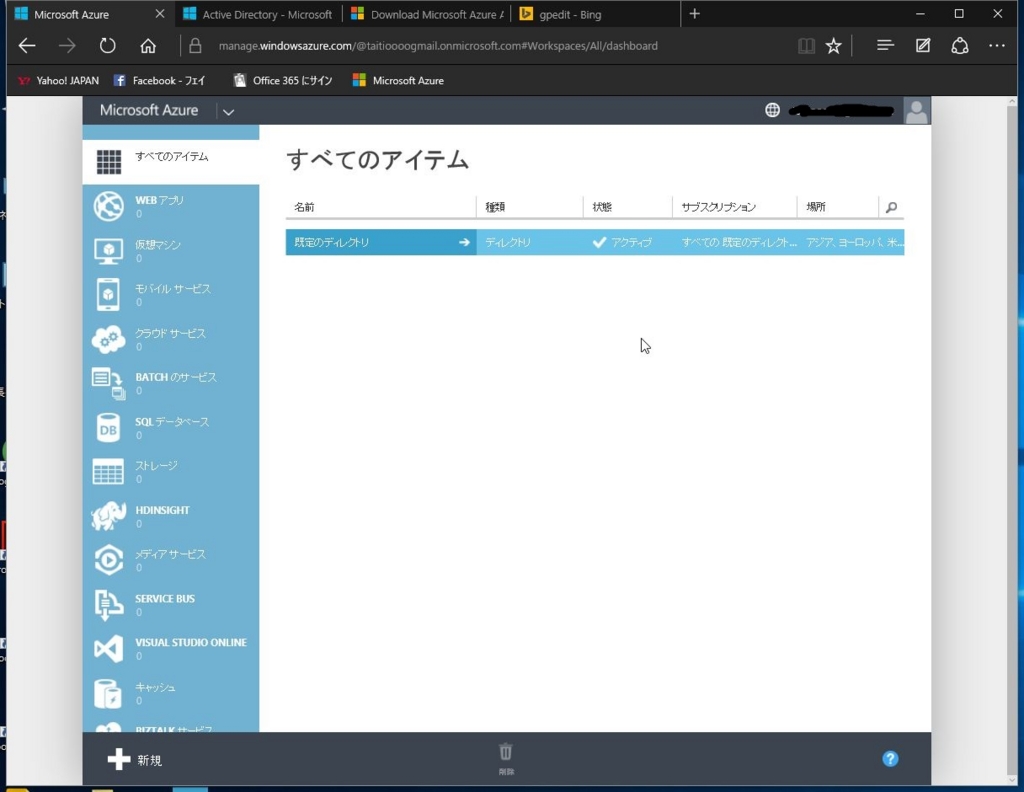Open the SERVICE BUS icon
Image resolution: width=1024 pixels, height=792 pixels.
tap(108, 604)
